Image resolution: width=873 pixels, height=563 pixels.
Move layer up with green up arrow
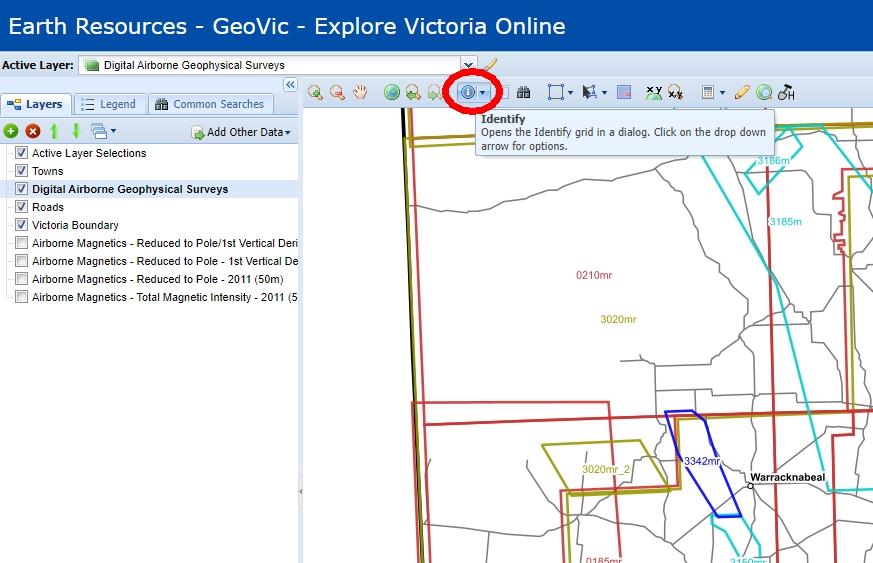[54, 131]
